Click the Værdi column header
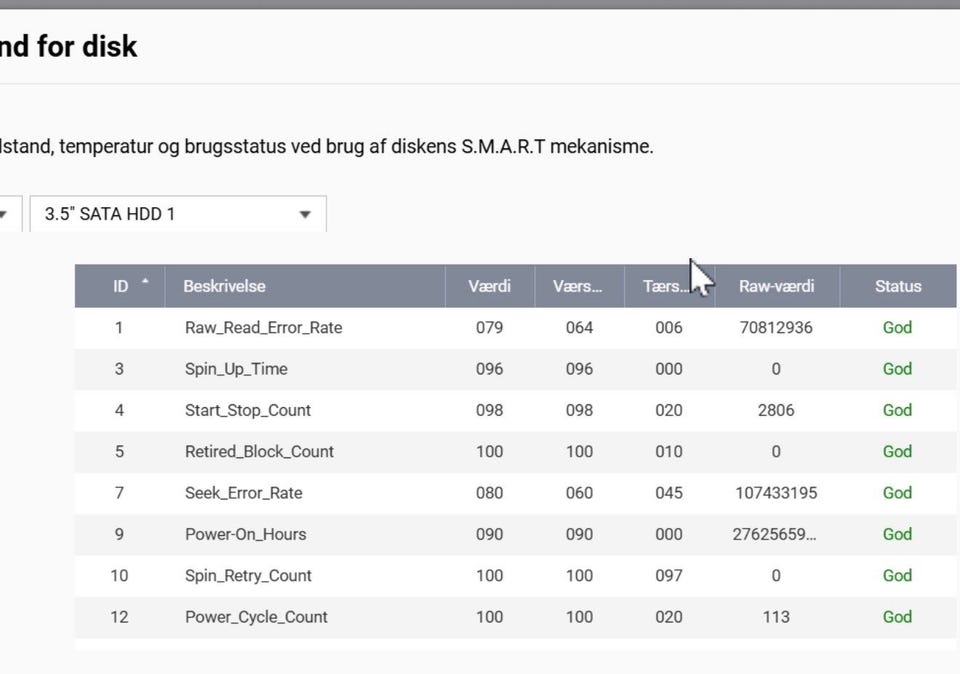Screen dimensions: 960x674 pos(489,286)
